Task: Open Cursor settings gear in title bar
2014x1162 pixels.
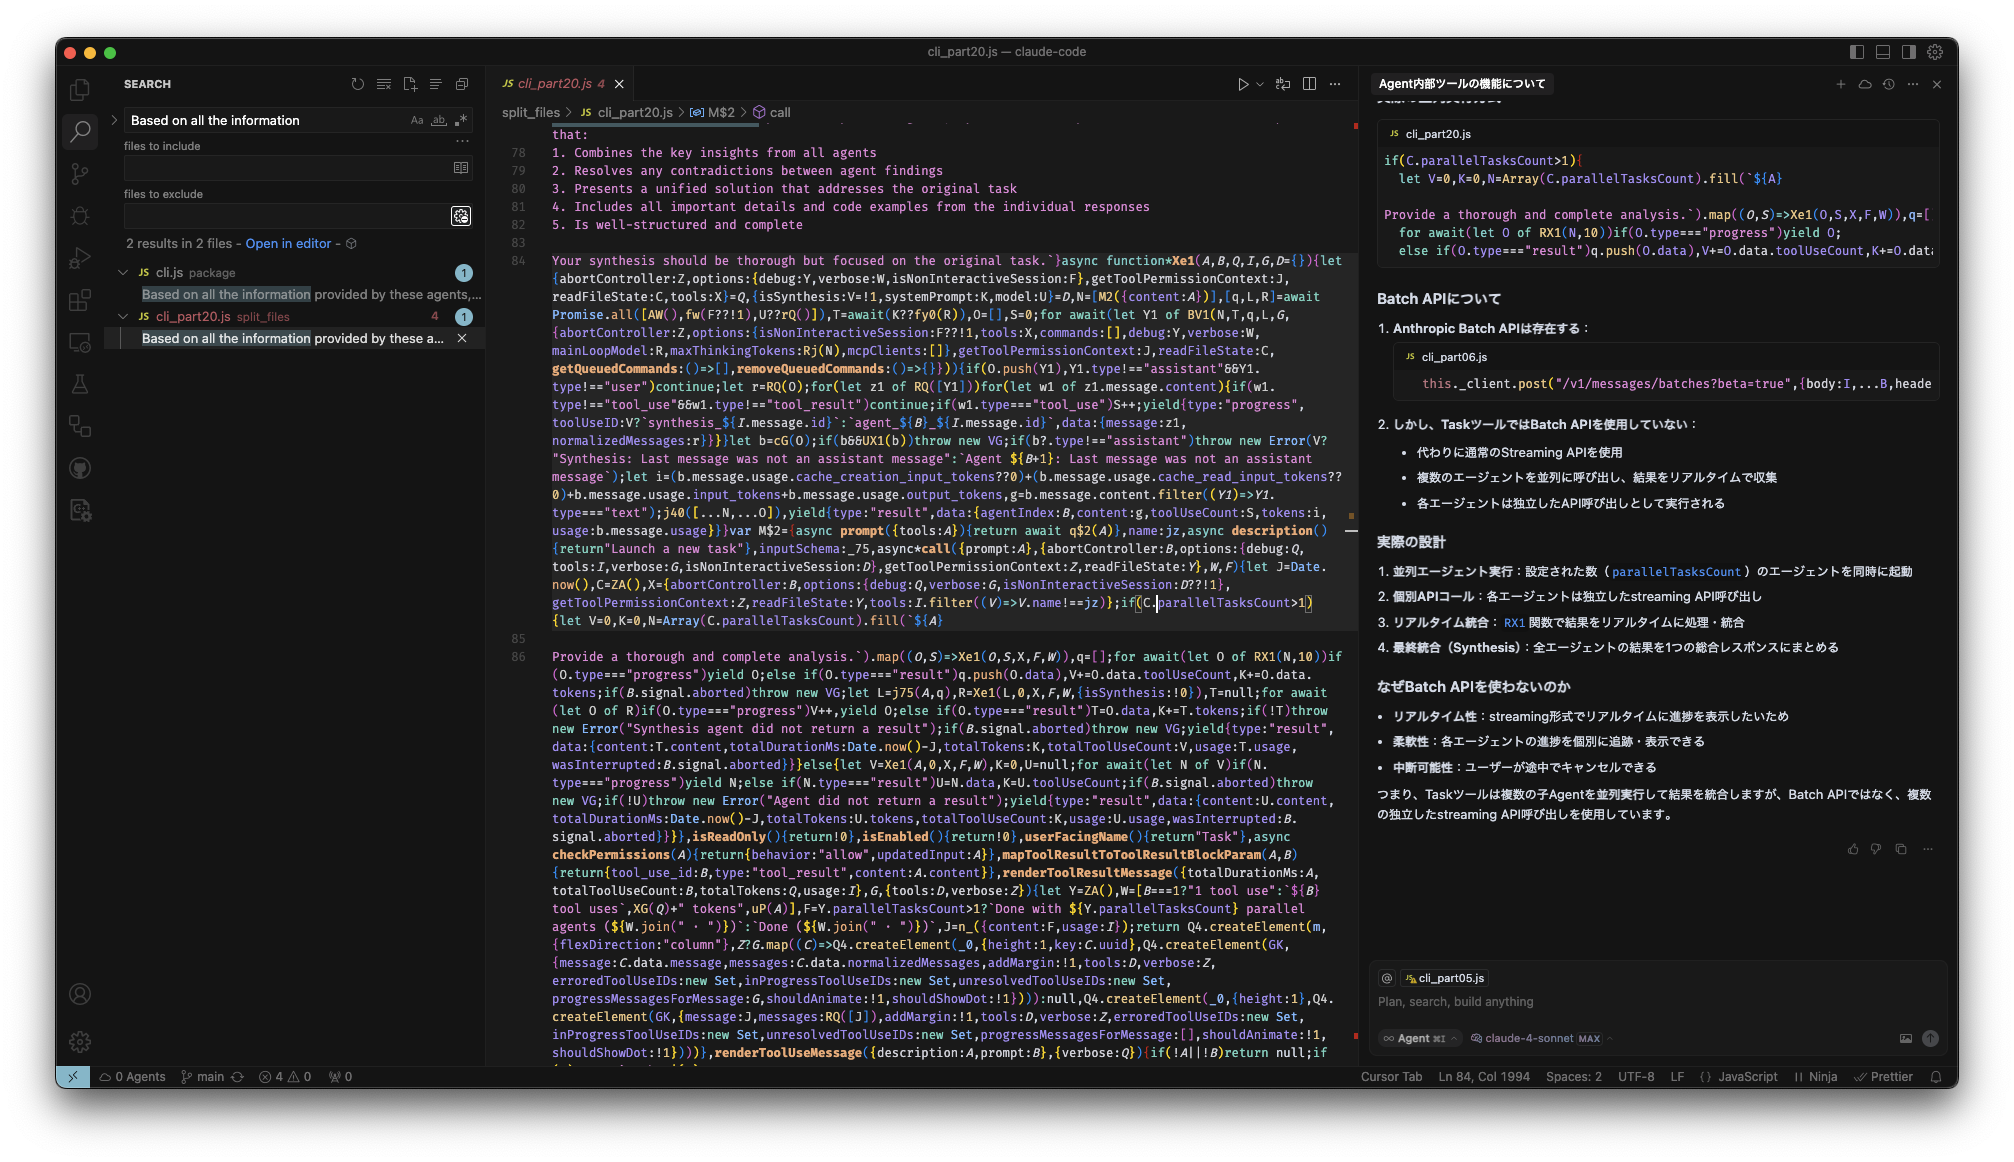Action: [1935, 52]
